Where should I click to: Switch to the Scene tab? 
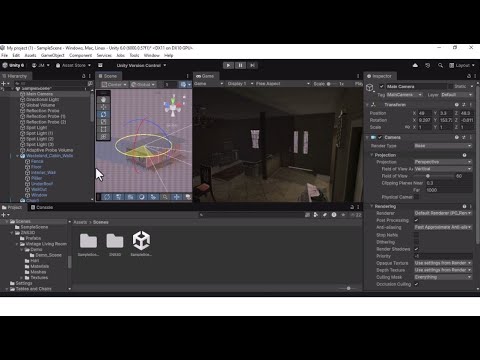(x=108, y=76)
